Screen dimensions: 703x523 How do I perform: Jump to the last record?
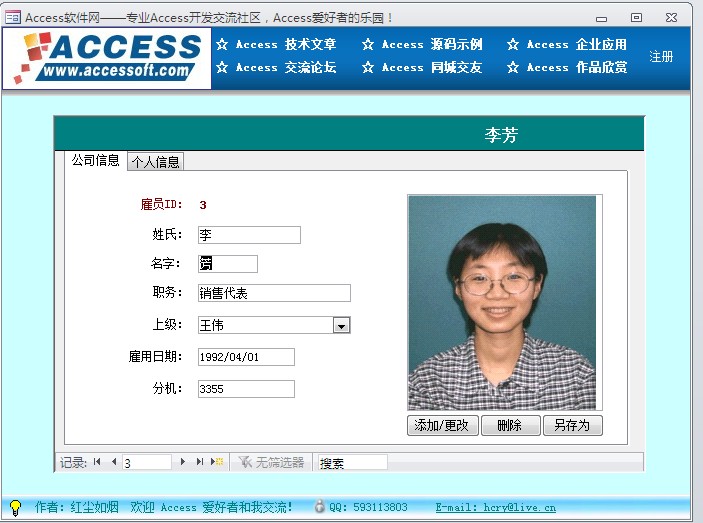[199, 462]
